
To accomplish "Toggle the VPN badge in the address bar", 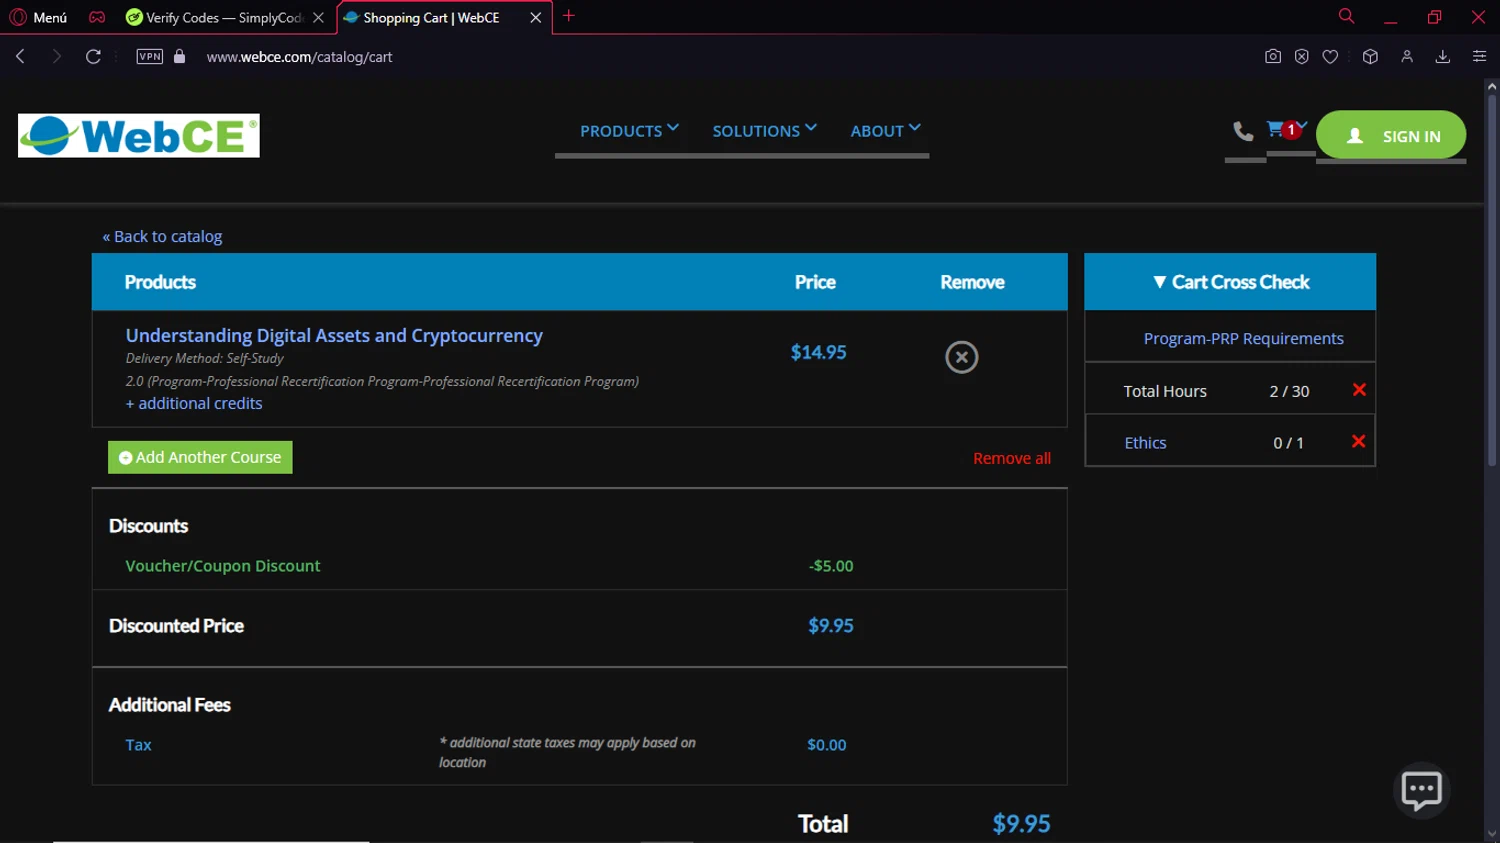I will coord(149,57).
